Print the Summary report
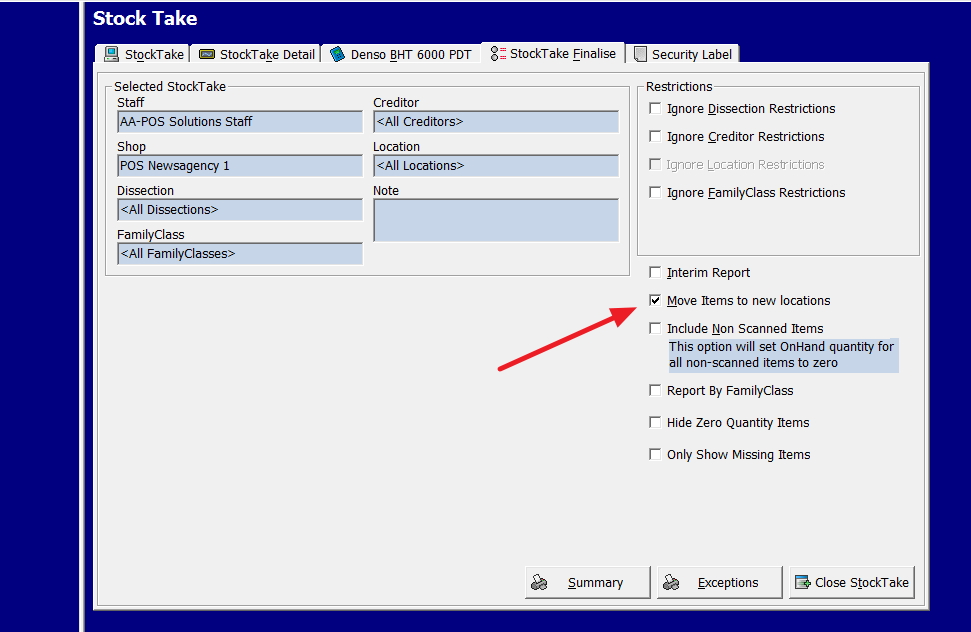This screenshot has height=632, width=971. (588, 582)
